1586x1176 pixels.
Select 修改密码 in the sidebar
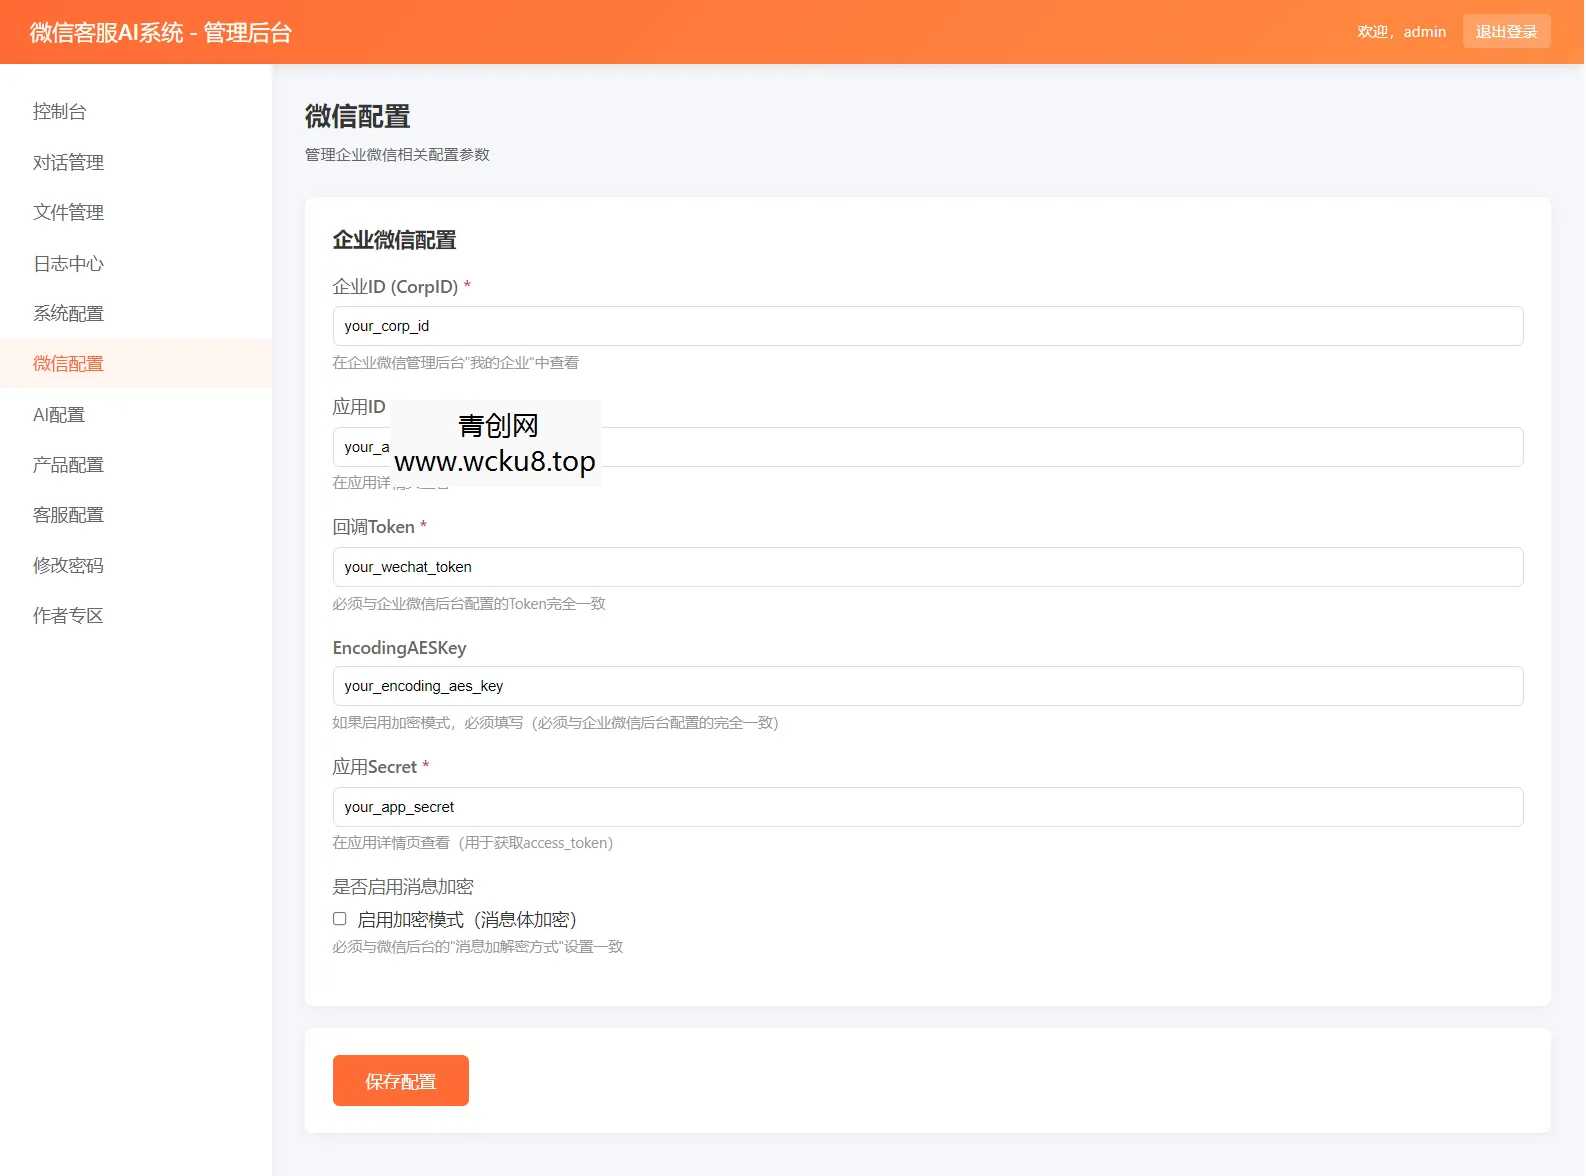(136, 565)
